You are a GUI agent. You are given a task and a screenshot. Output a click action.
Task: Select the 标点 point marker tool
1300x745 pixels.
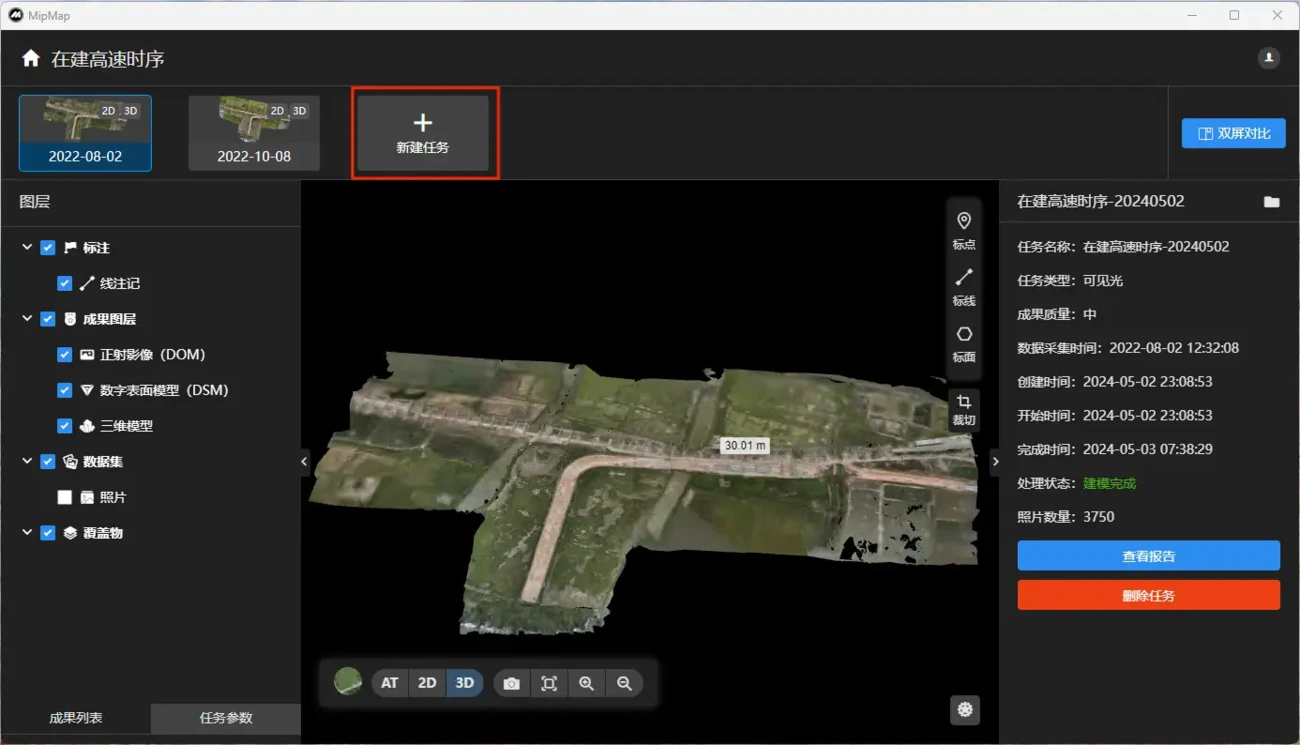964,229
